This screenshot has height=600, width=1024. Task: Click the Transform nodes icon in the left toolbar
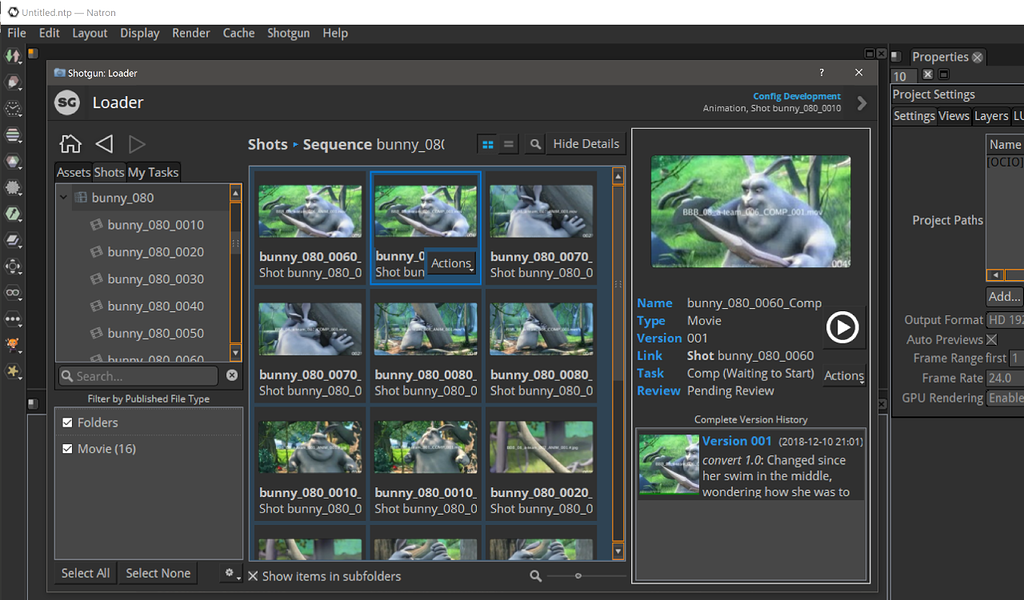12,267
